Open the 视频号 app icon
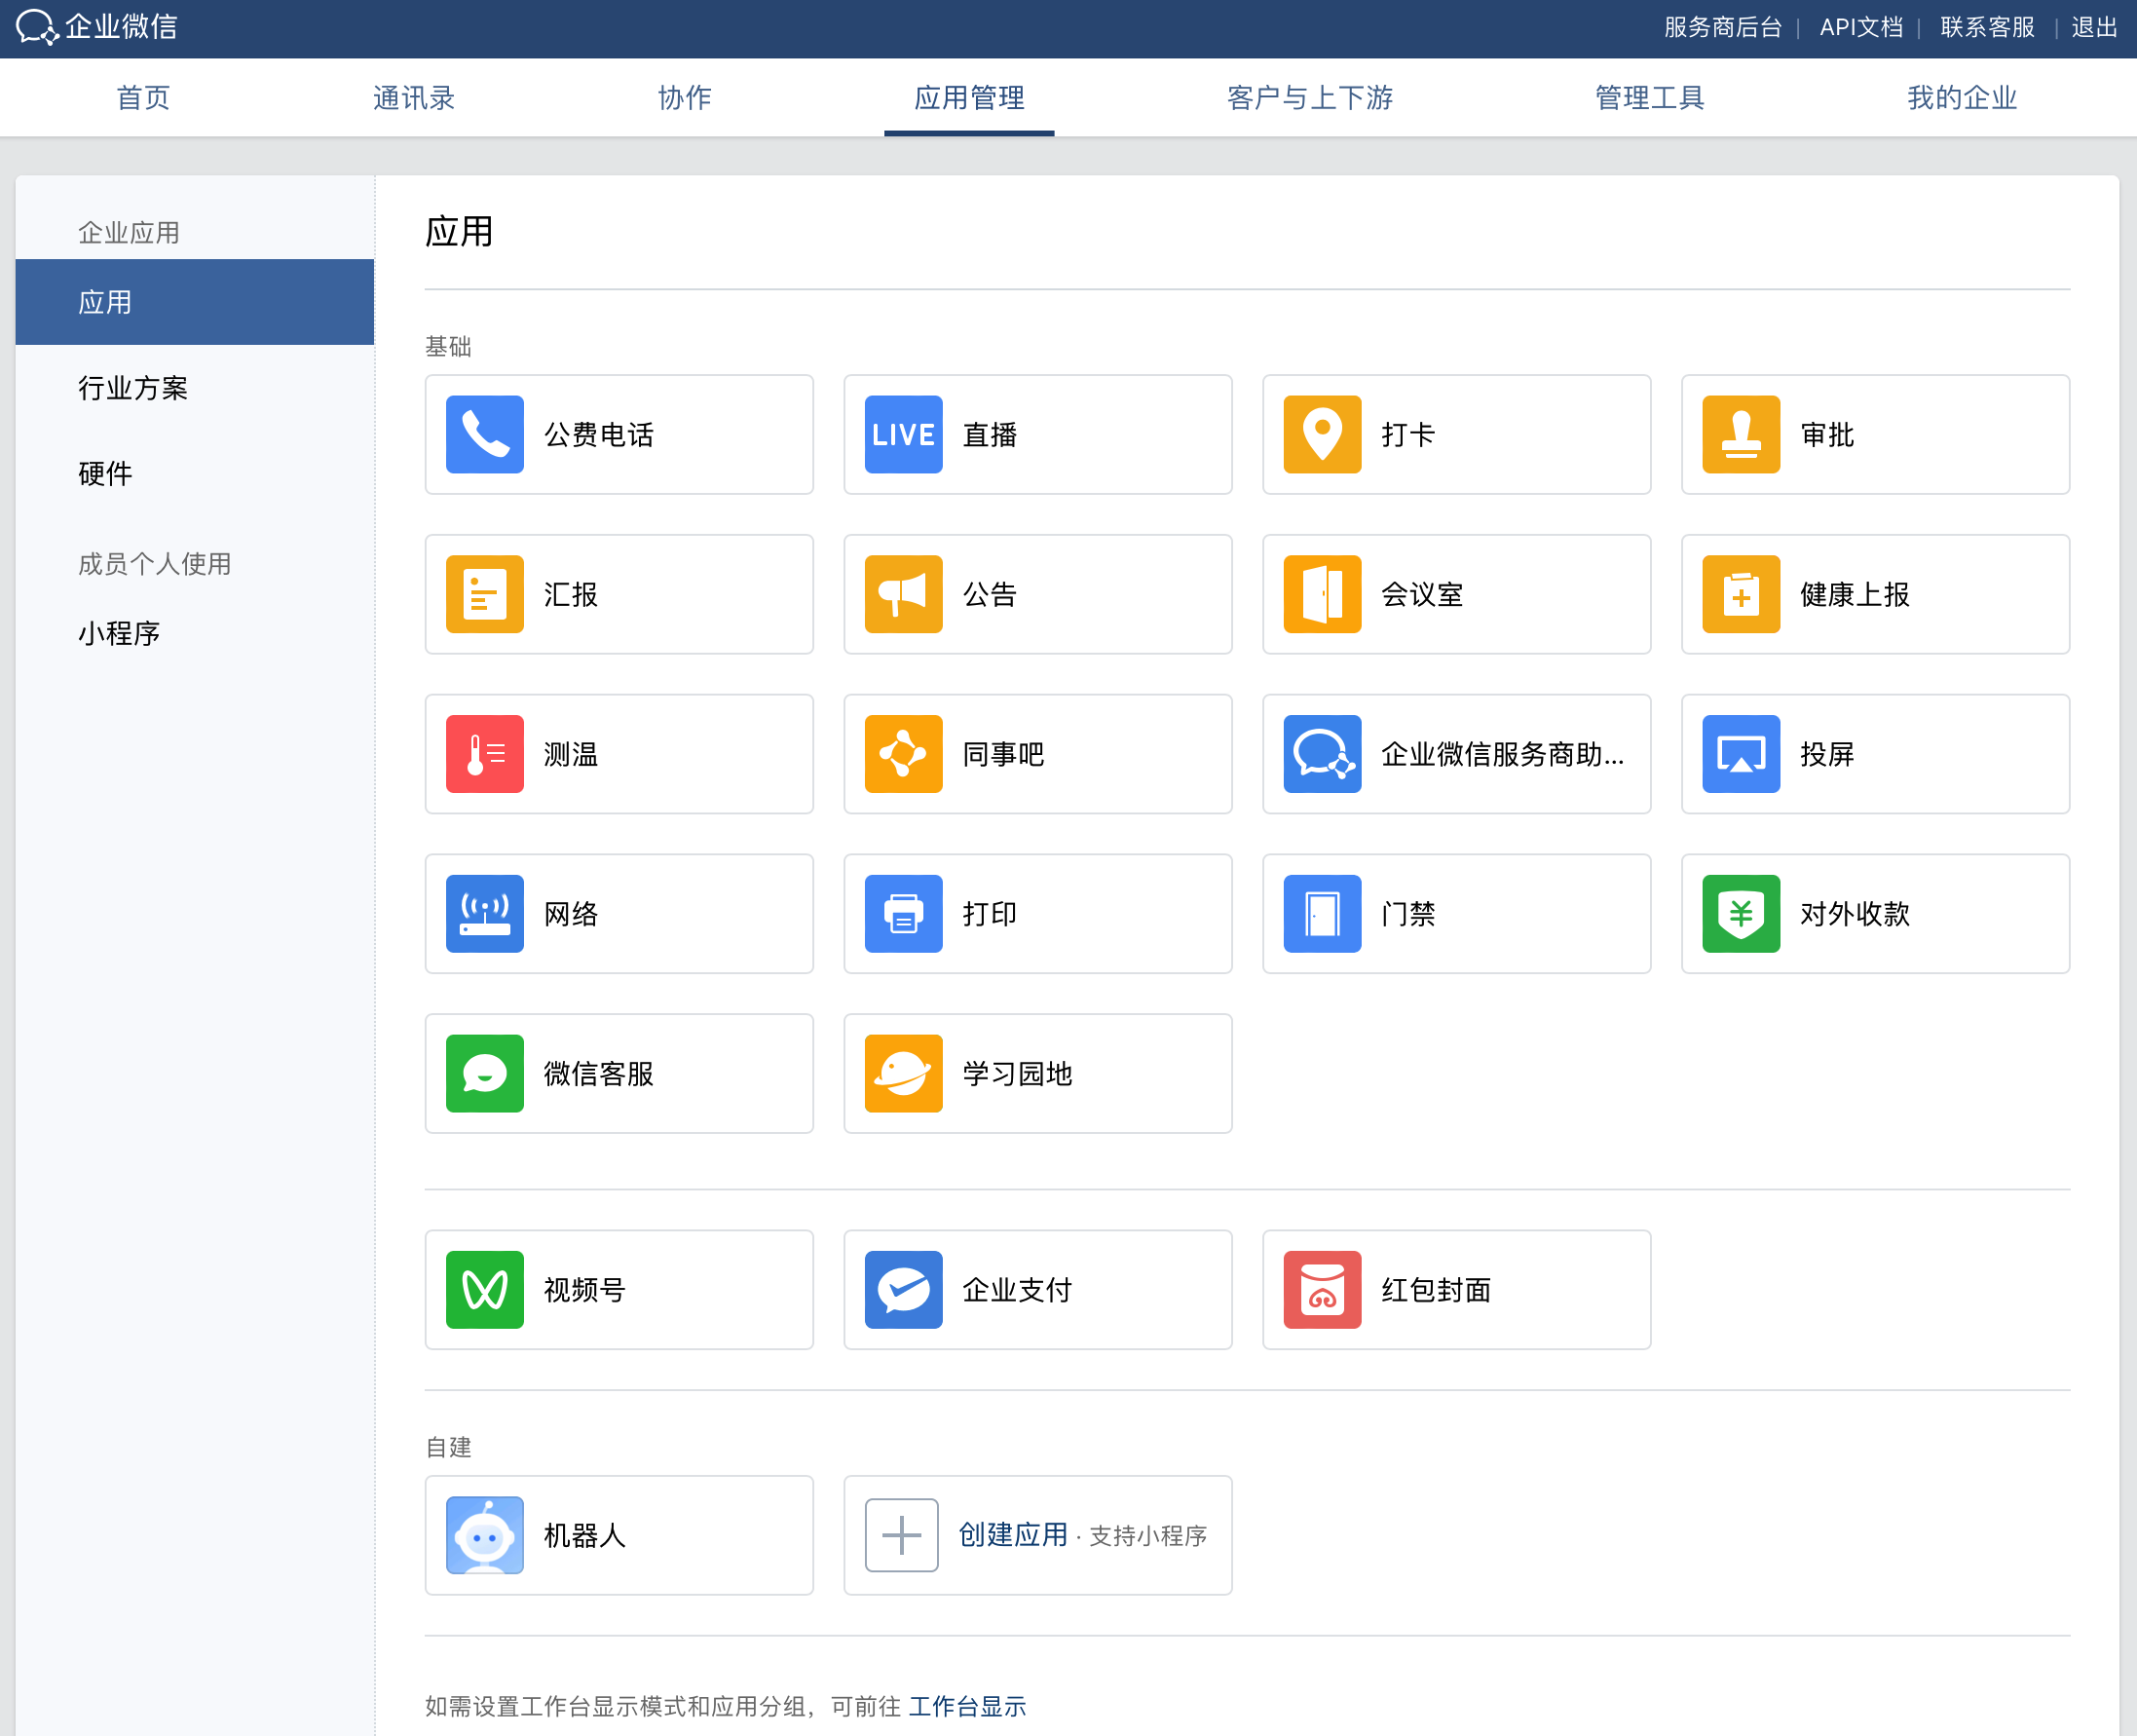The image size is (2137, 1736). click(x=484, y=1289)
